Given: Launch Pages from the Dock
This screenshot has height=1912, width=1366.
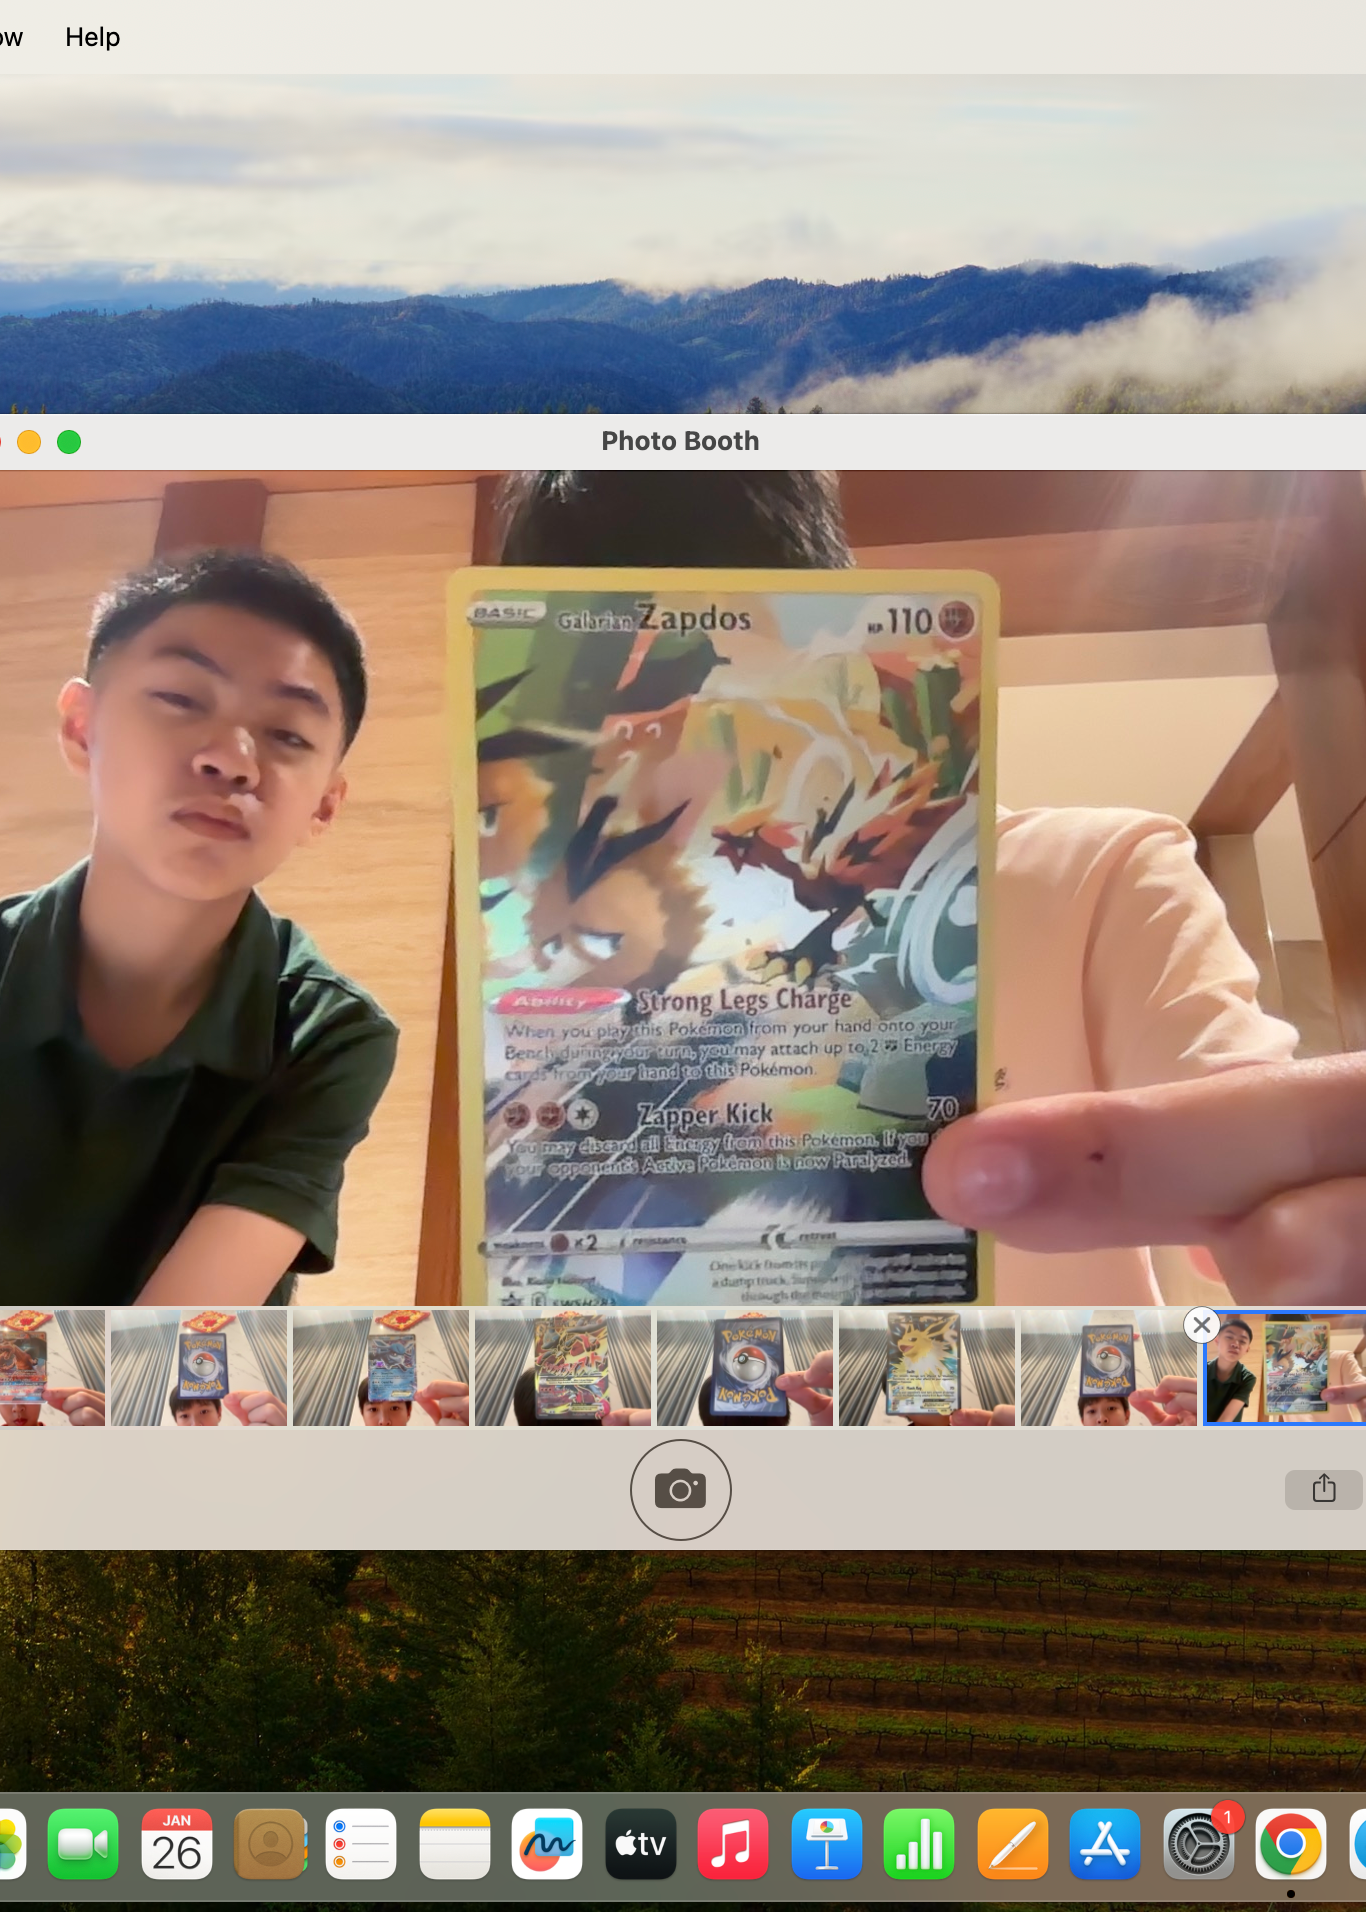Looking at the screenshot, I should tap(1012, 1844).
